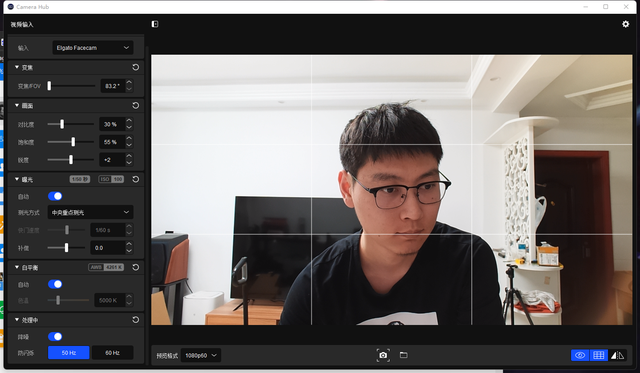The height and width of the screenshot is (373, 640).
Task: Reset the 处理中 processing section
Action: coord(136,320)
